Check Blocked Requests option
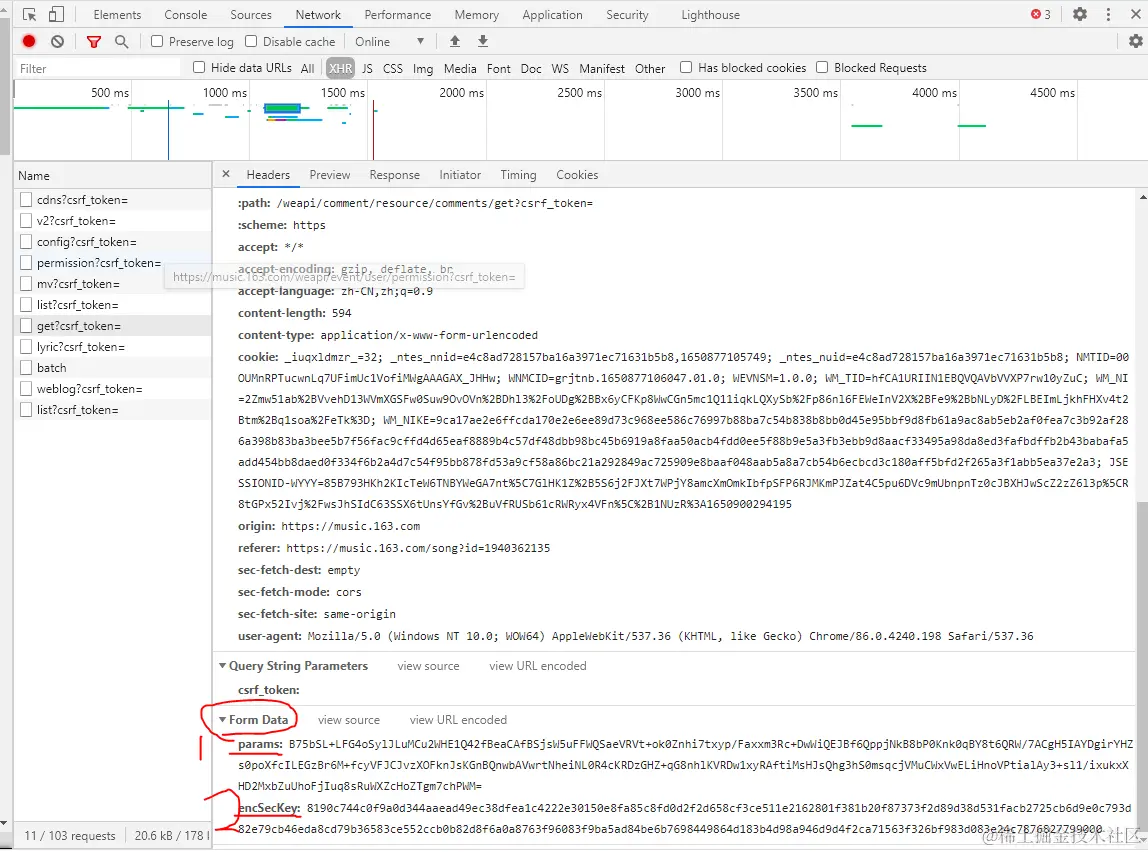1148x852 pixels. [x=822, y=67]
